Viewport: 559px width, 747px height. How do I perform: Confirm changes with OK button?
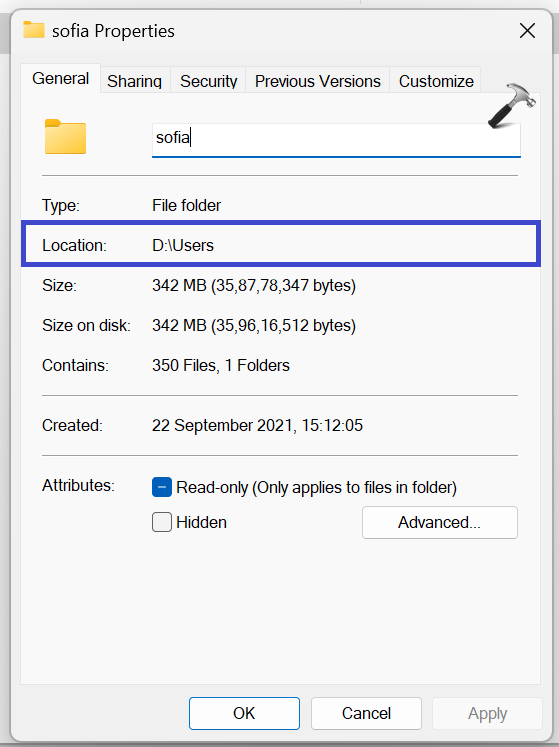pos(244,713)
